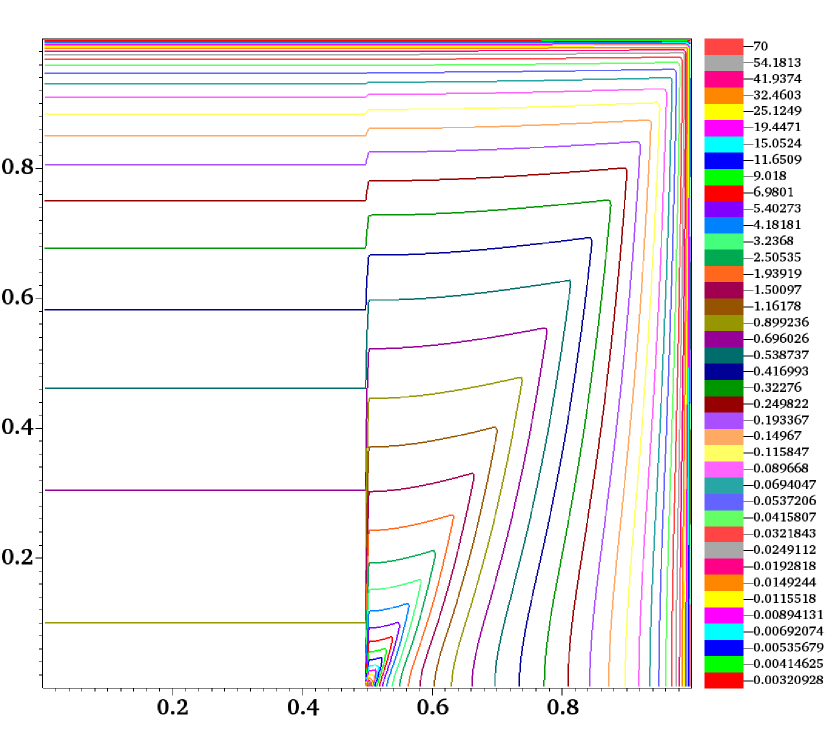Image resolution: width=830 pixels, height=742 pixels.
Task: Choose the olive swatch for 0.899236
Action: click(724, 323)
